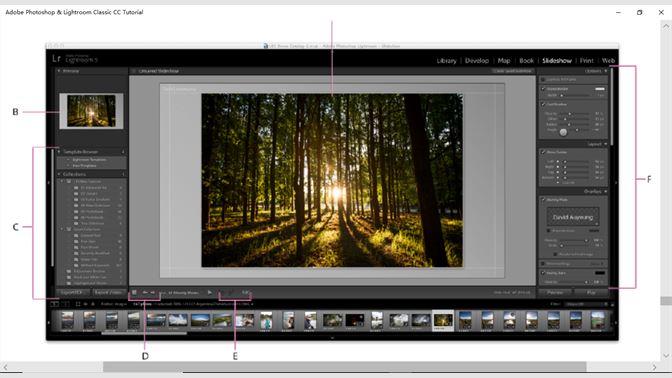Open the Use photos dropdown in toolbar
672x378 pixels.
pos(184,293)
